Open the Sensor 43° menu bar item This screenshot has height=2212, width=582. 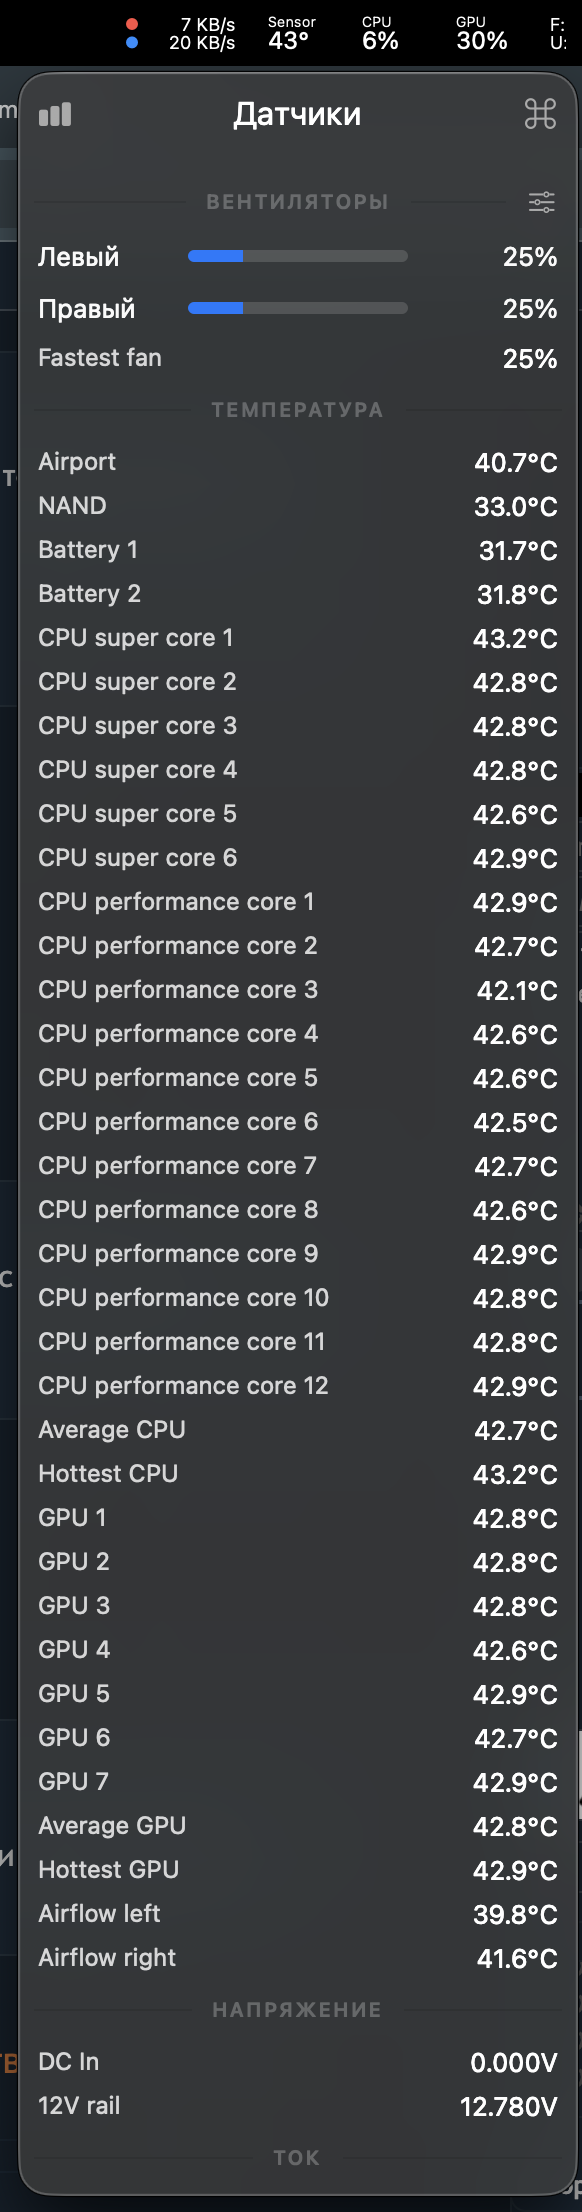[x=291, y=33]
